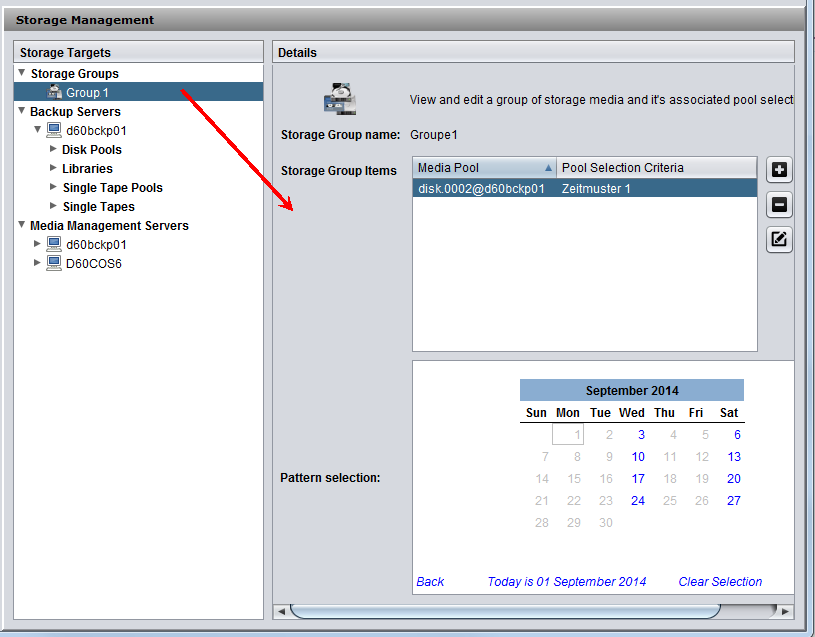Click the D60COS6 server computer icon
Viewport: 815px width, 637px height.
(54, 263)
